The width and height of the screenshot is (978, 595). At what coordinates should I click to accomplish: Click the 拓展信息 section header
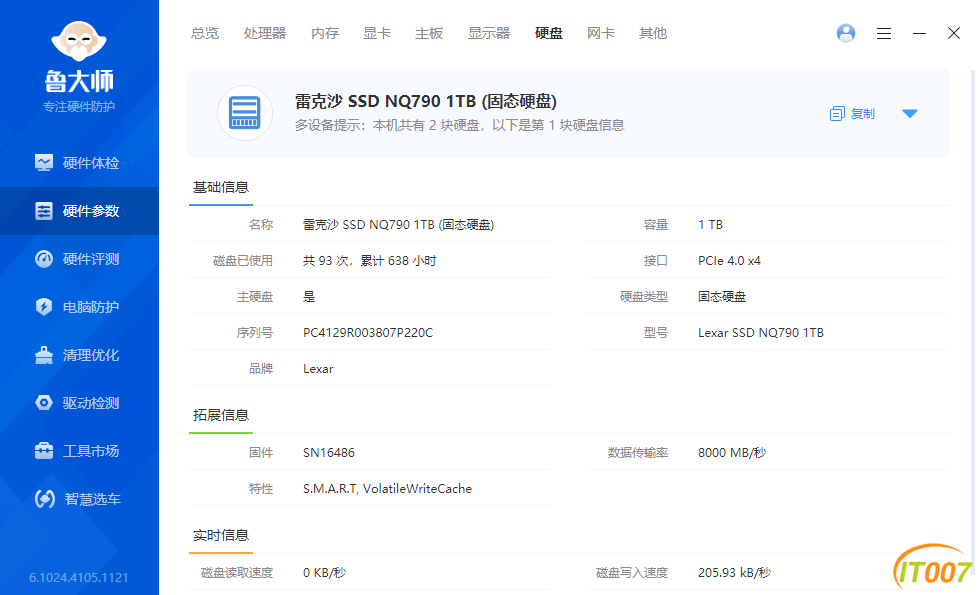(221, 415)
